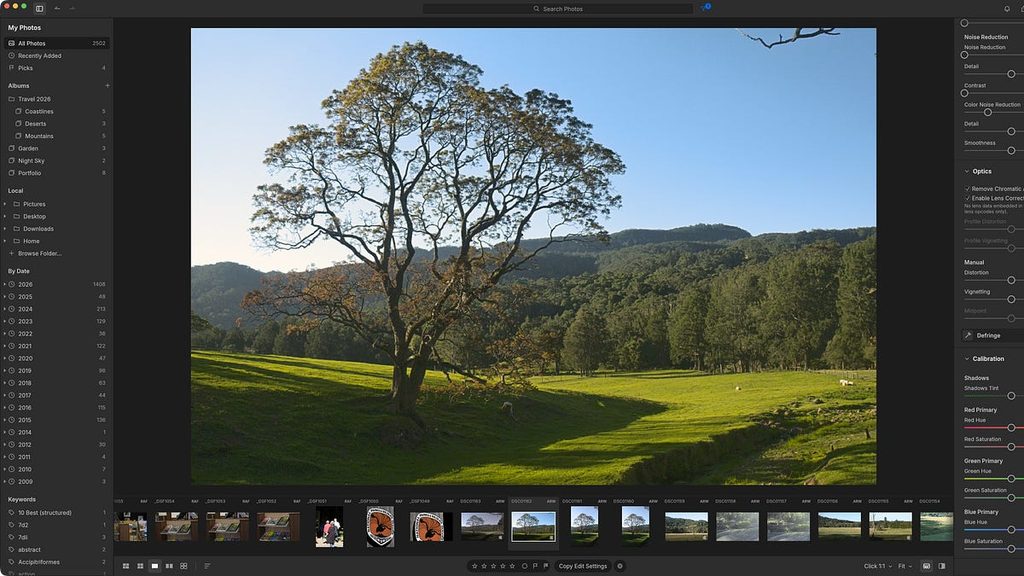Add a new album with plus icon
The image size is (1024, 576).
(107, 86)
